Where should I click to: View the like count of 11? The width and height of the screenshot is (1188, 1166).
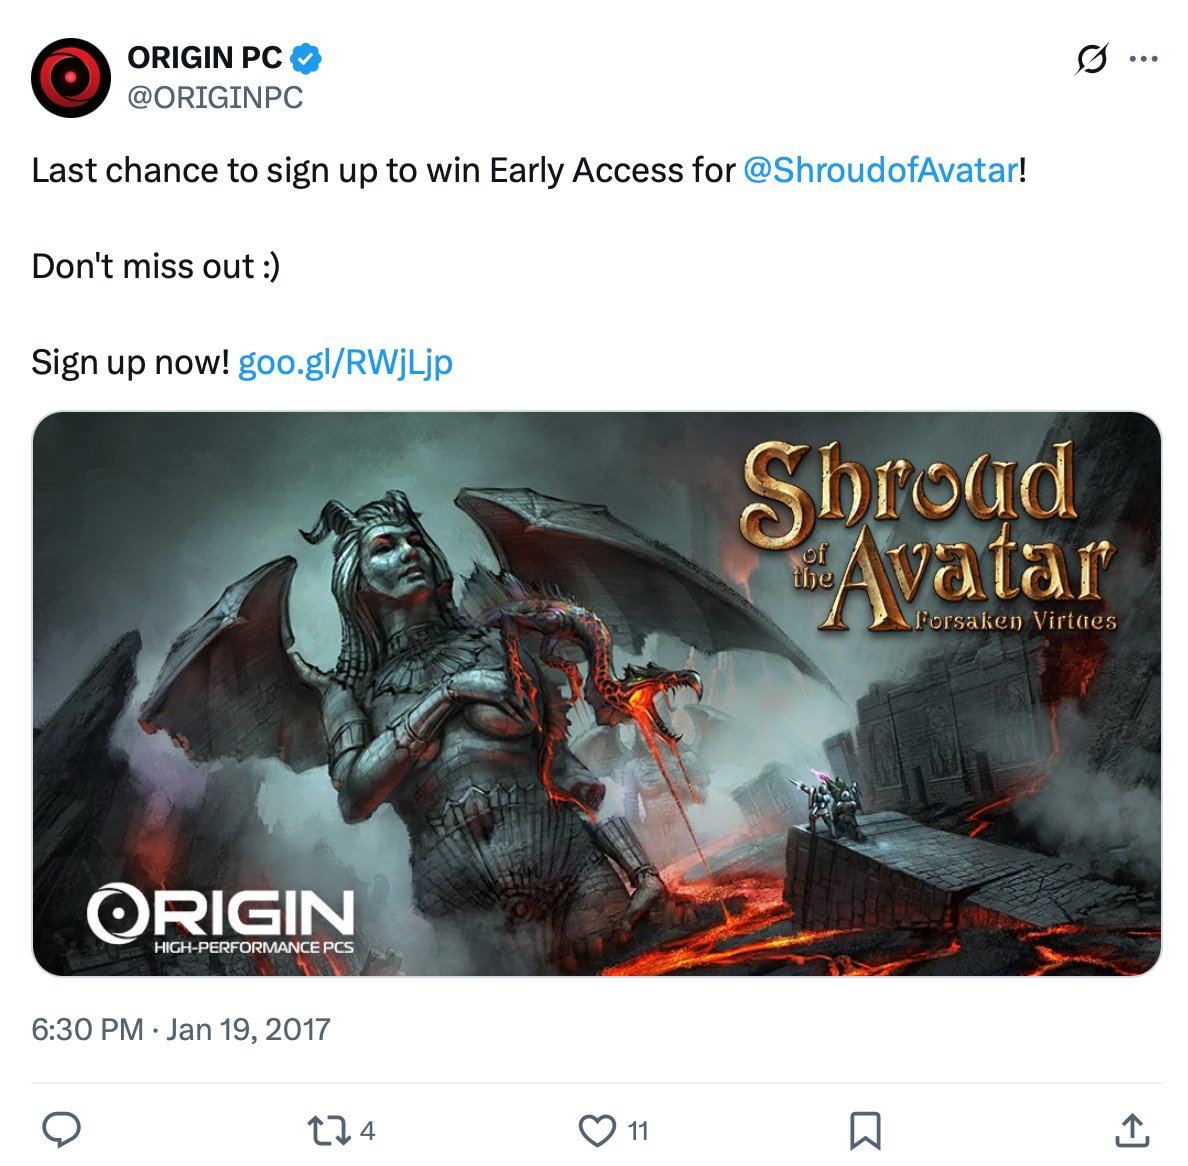coord(638,1131)
